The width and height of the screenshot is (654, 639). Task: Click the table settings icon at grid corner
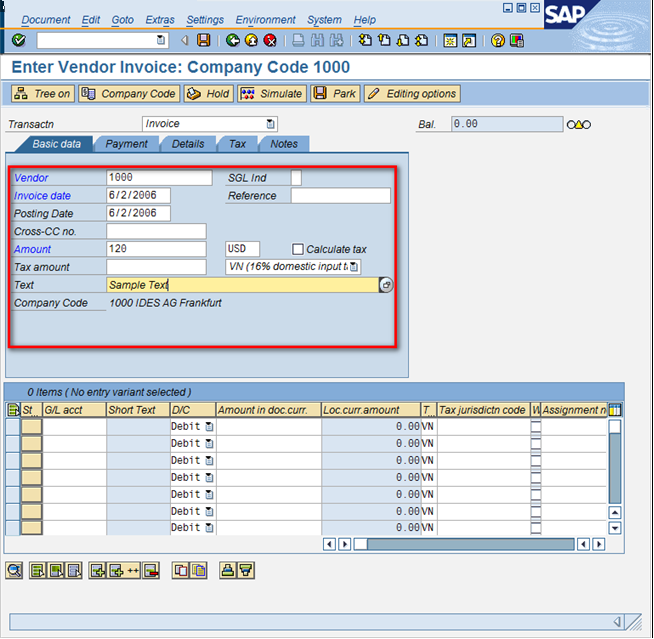pyautogui.click(x=615, y=410)
